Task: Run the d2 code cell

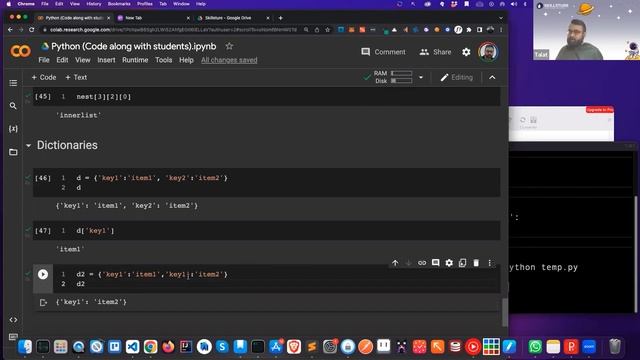Action: pyautogui.click(x=43, y=274)
